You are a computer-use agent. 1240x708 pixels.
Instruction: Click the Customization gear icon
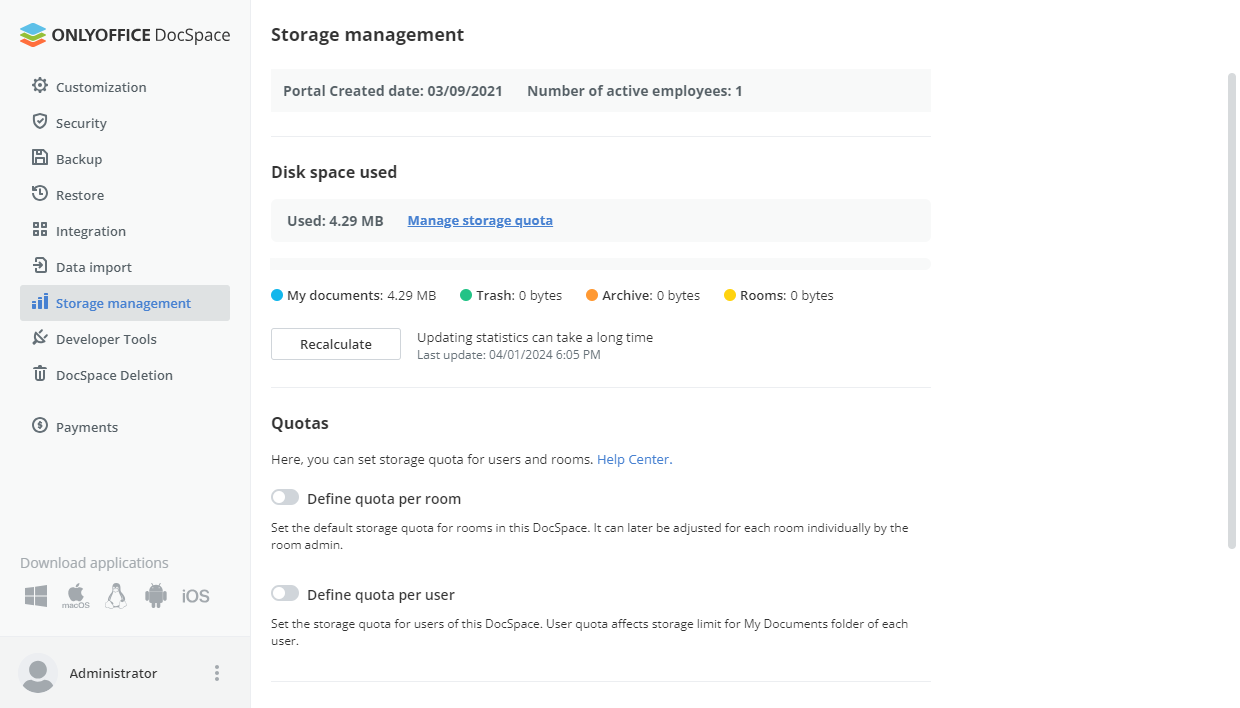[x=40, y=86]
